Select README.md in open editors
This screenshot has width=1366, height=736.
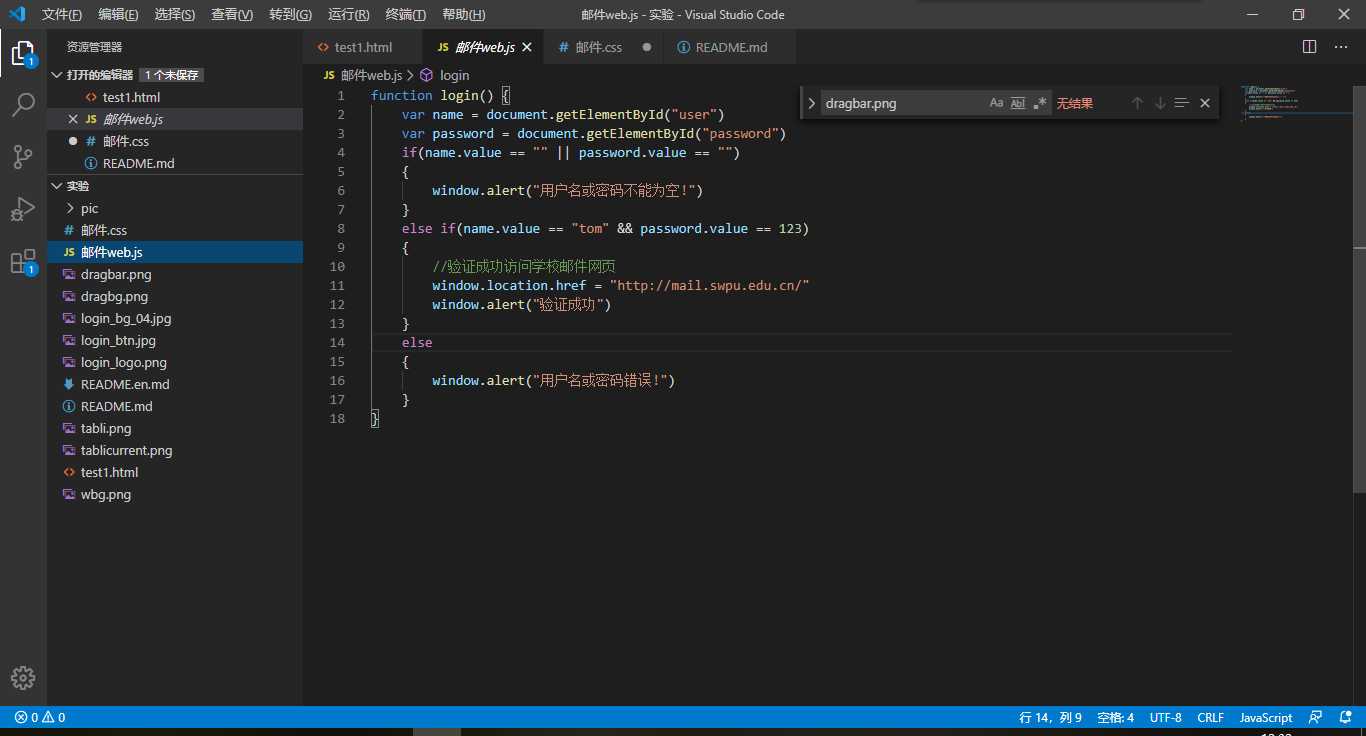(x=175, y=163)
